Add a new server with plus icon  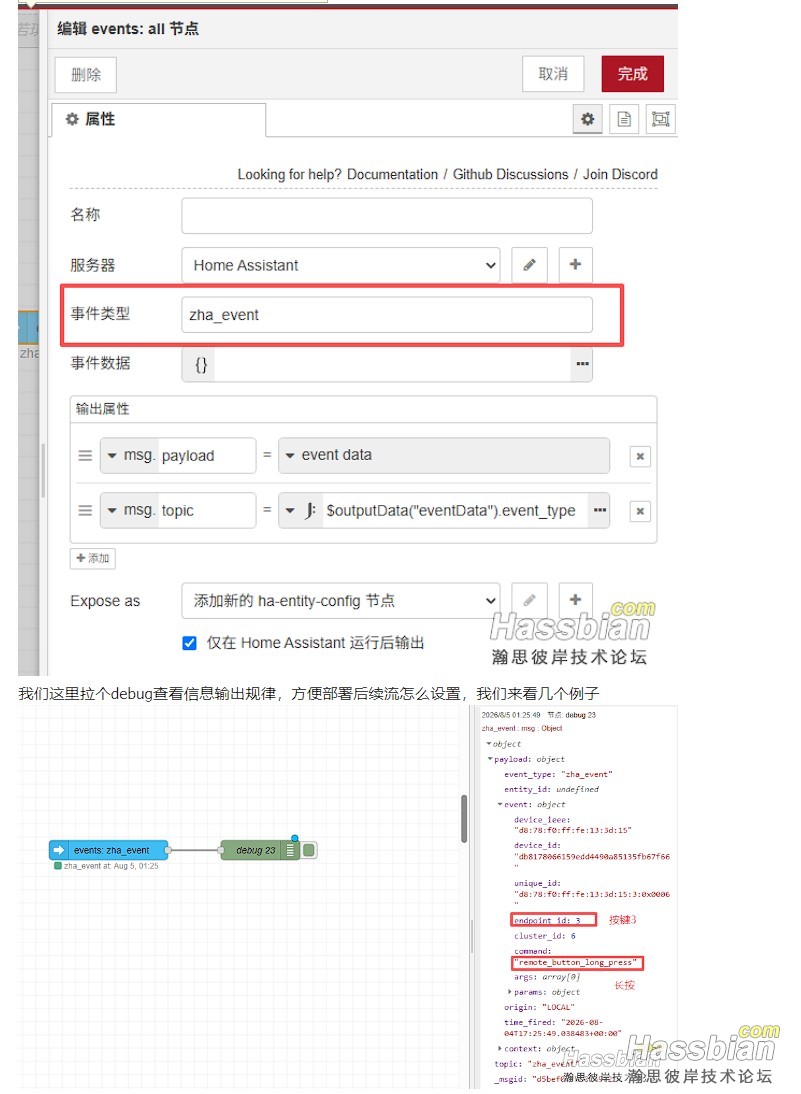point(575,265)
